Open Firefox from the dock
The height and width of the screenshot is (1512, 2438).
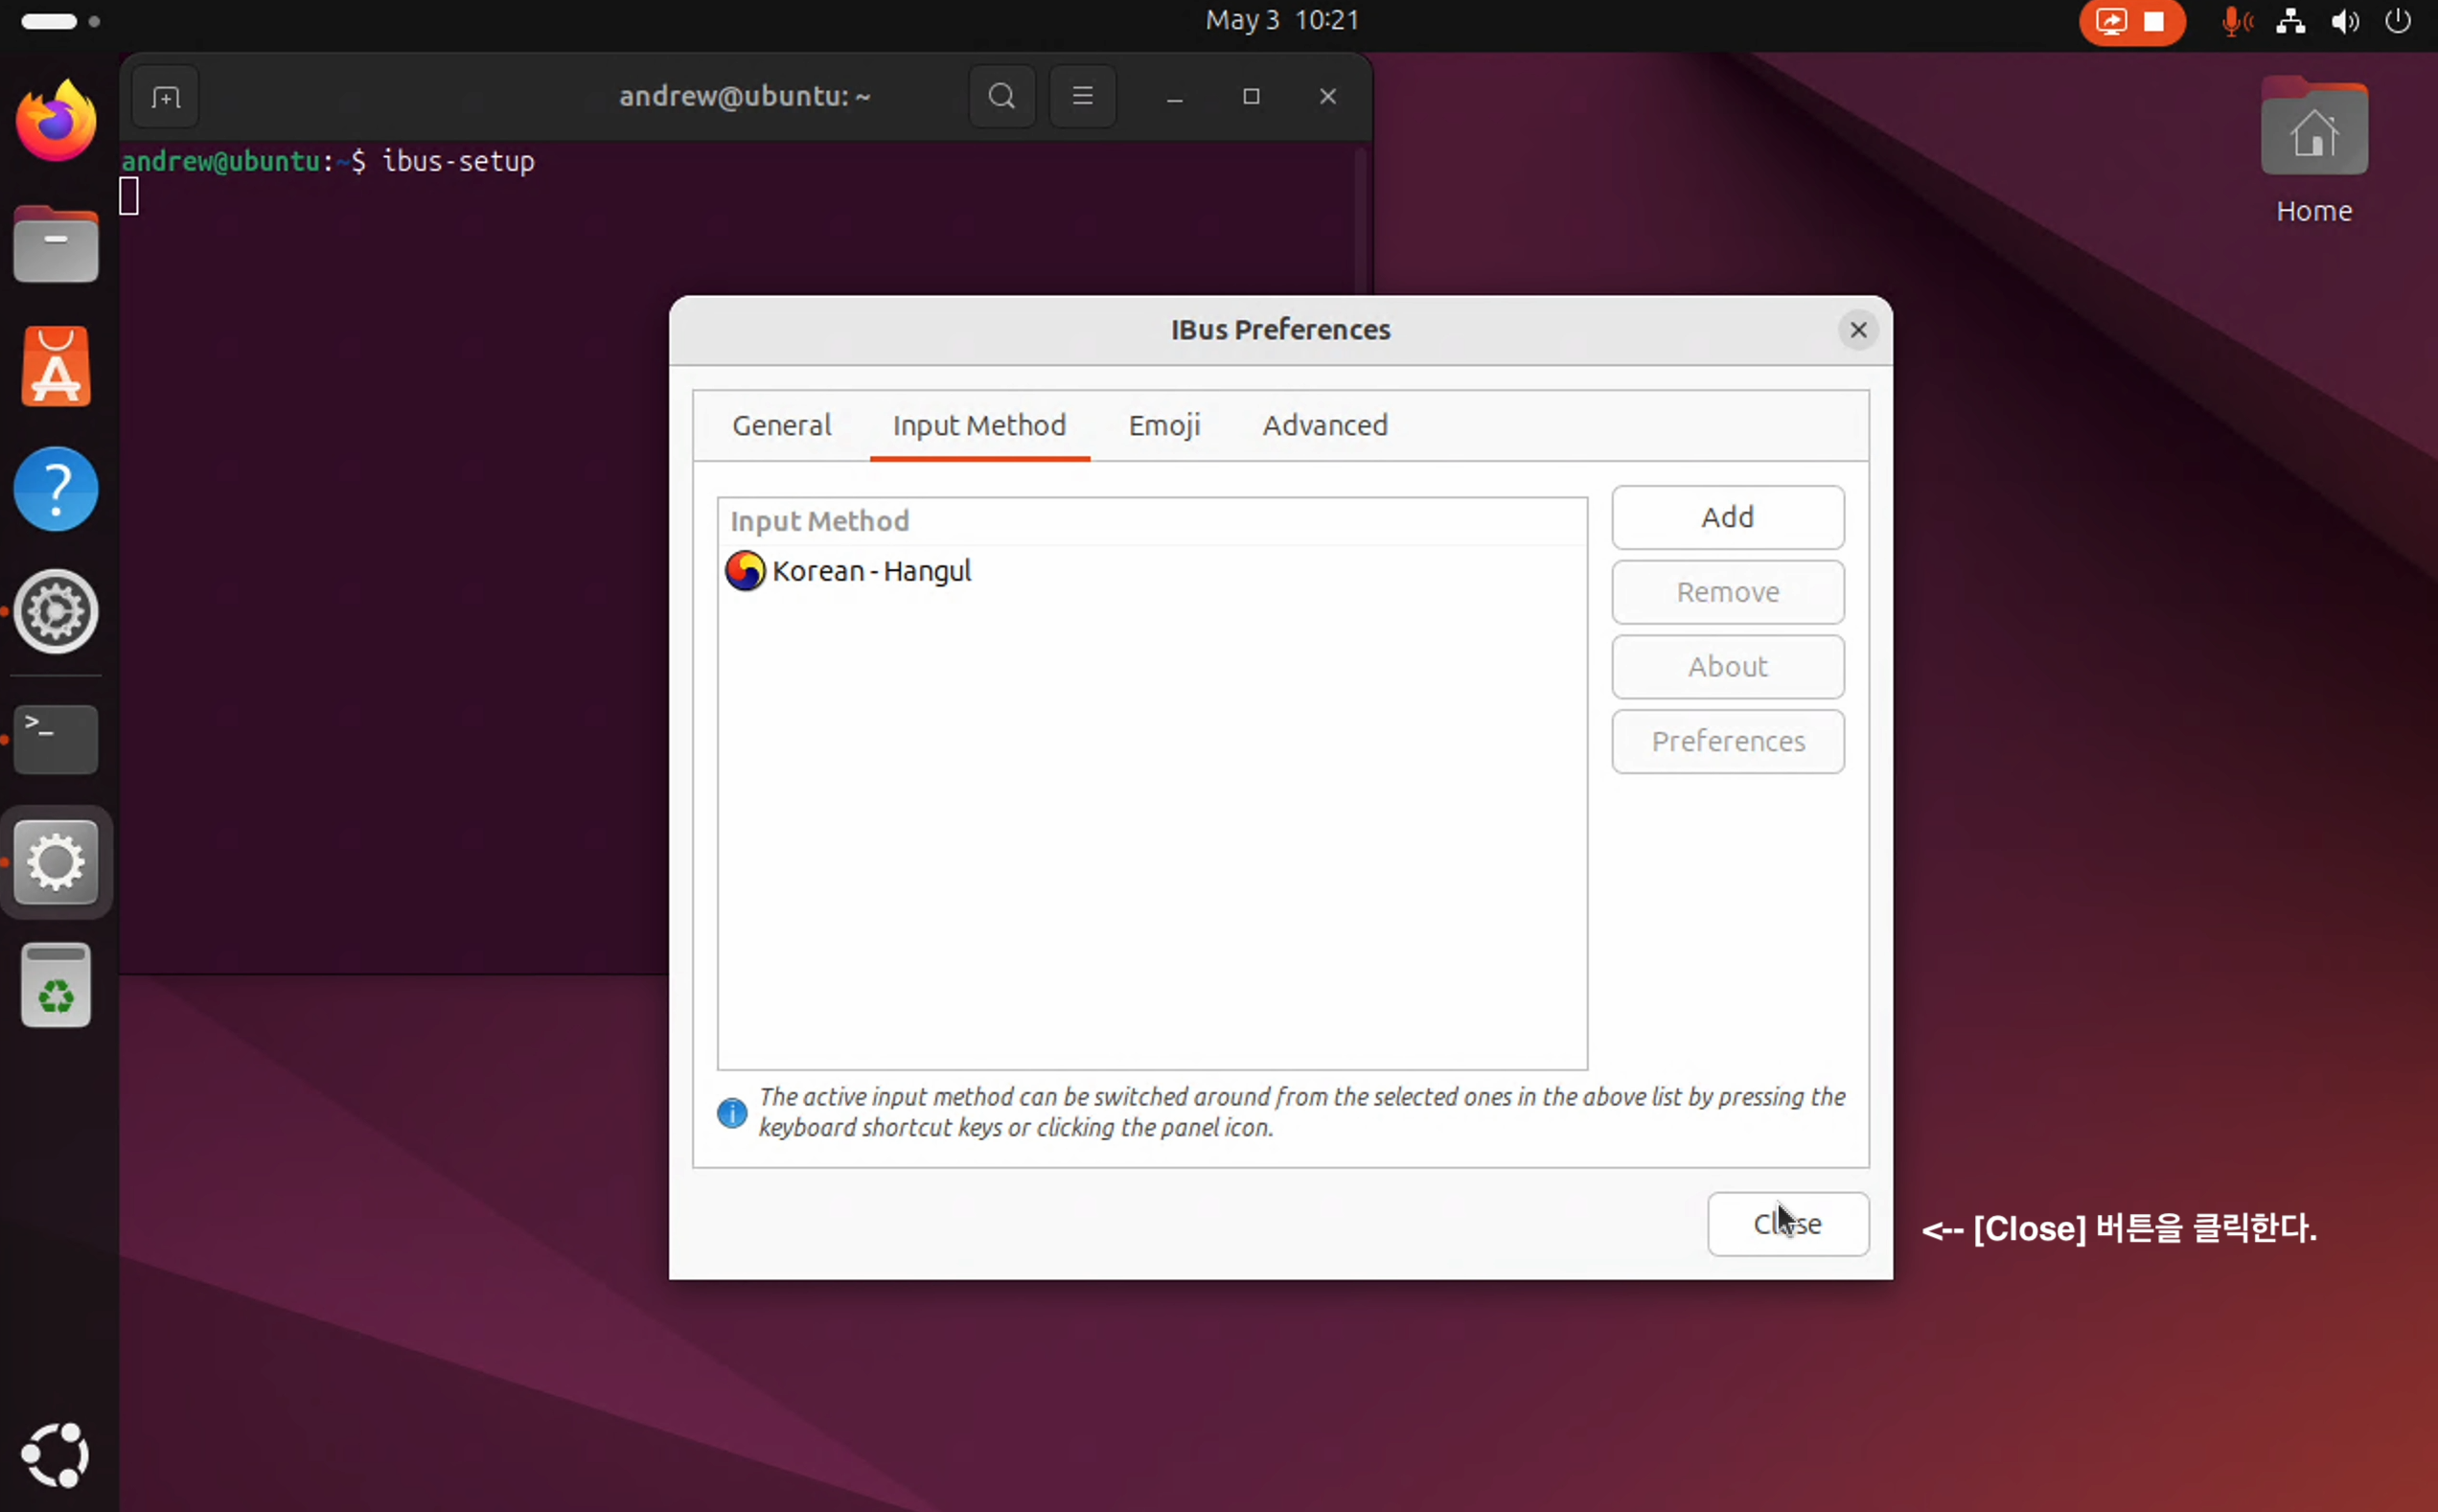(56, 122)
